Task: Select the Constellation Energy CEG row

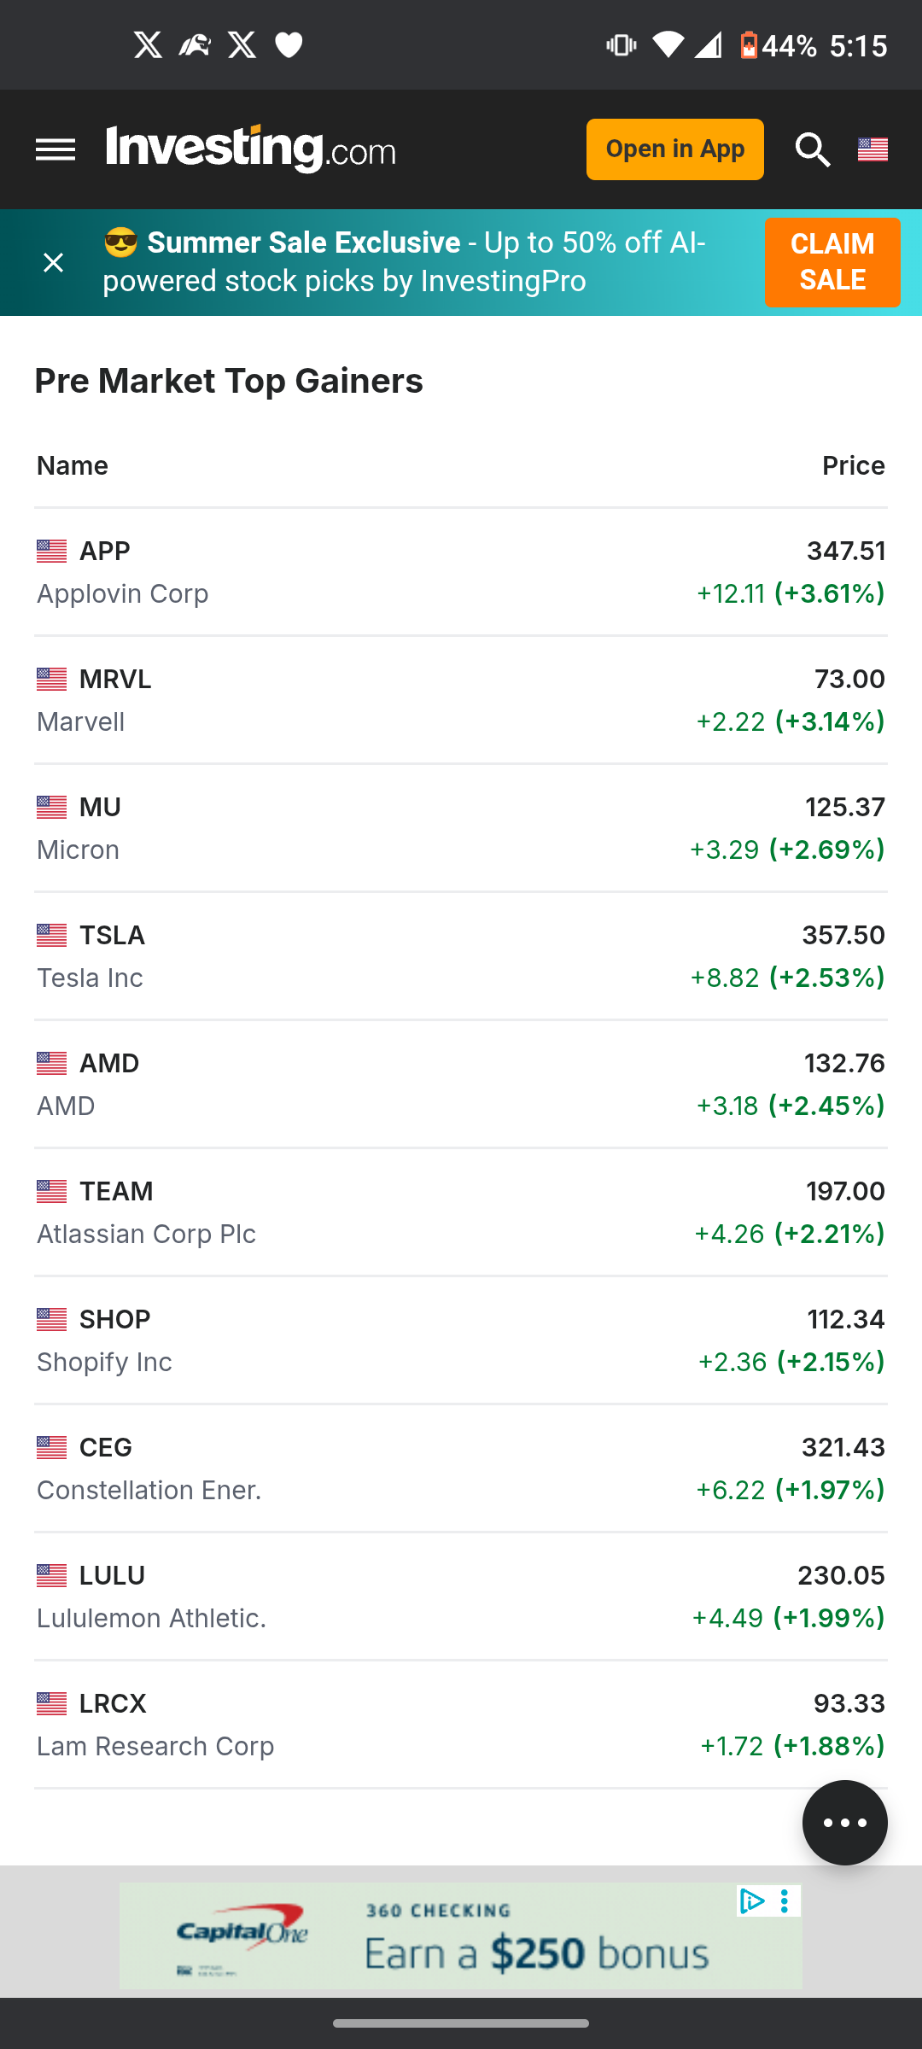Action: click(x=461, y=1468)
